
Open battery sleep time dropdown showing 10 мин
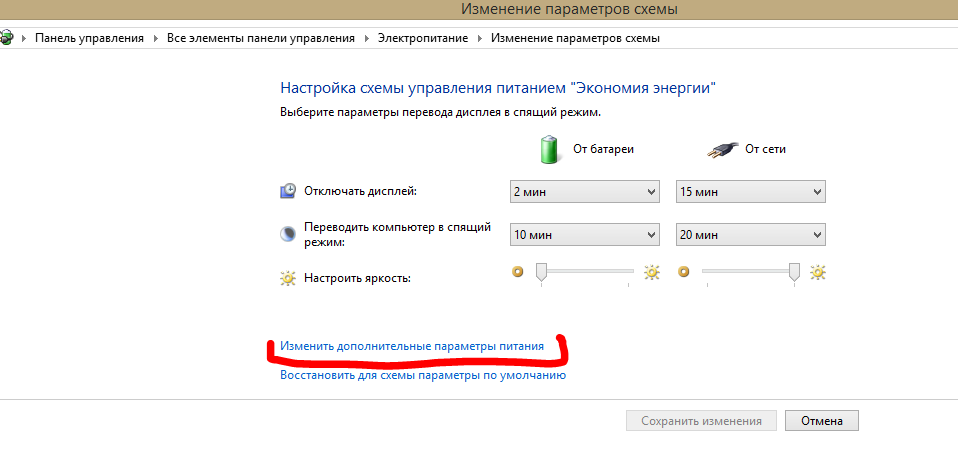point(585,235)
